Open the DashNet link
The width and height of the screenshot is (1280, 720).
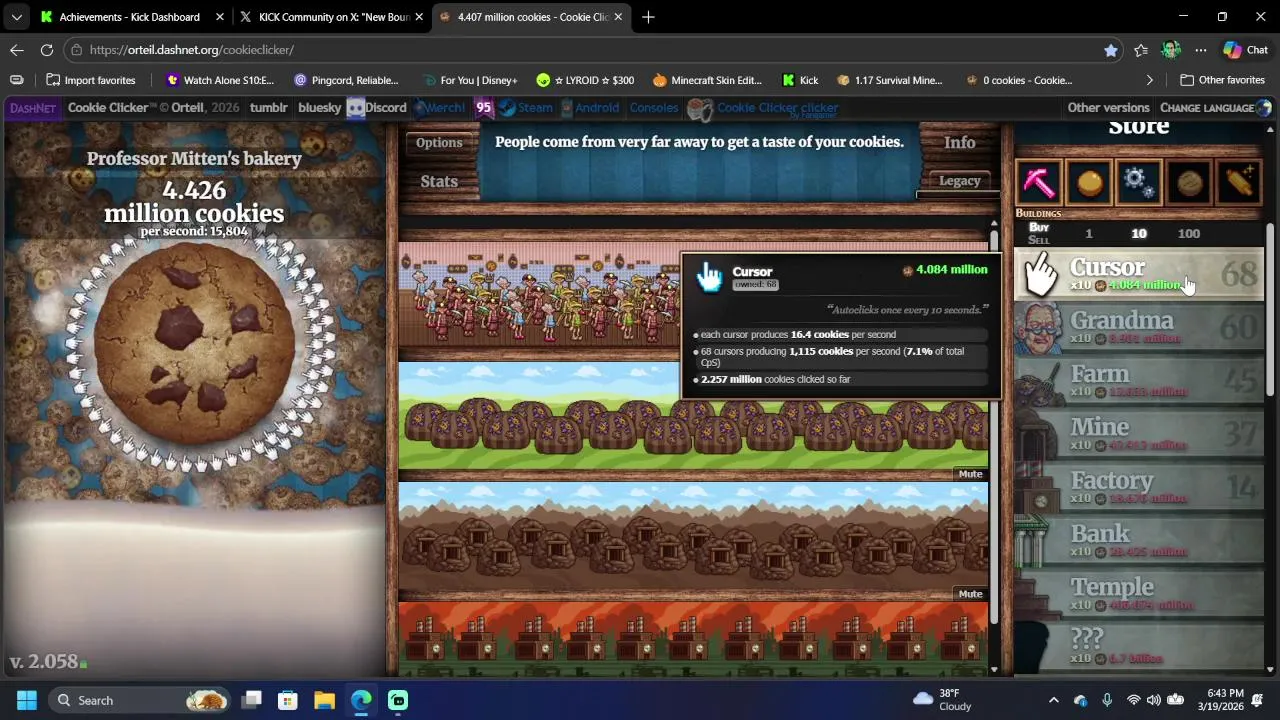[x=32, y=108]
